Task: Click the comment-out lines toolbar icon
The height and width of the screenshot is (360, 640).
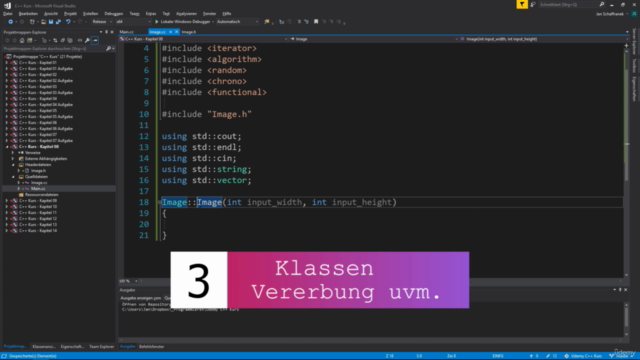Action: pos(299,22)
